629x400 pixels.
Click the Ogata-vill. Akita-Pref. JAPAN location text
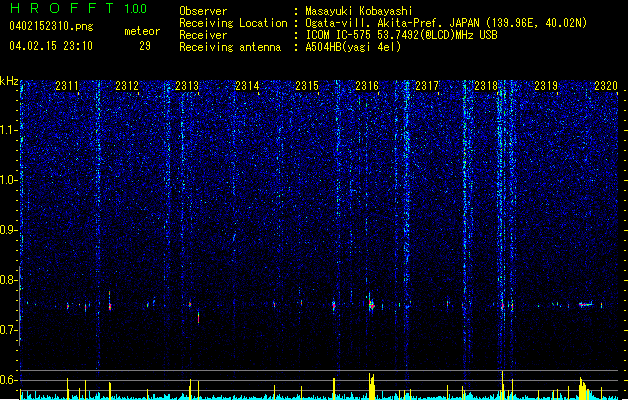coord(446,23)
